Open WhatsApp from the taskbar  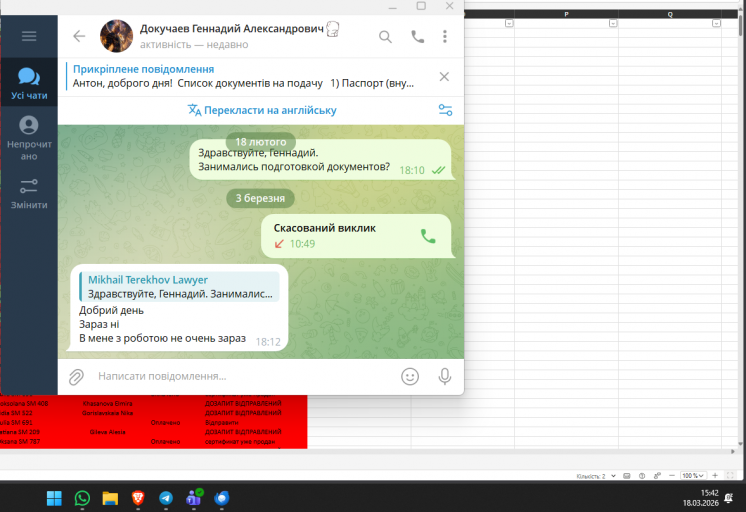click(82, 498)
